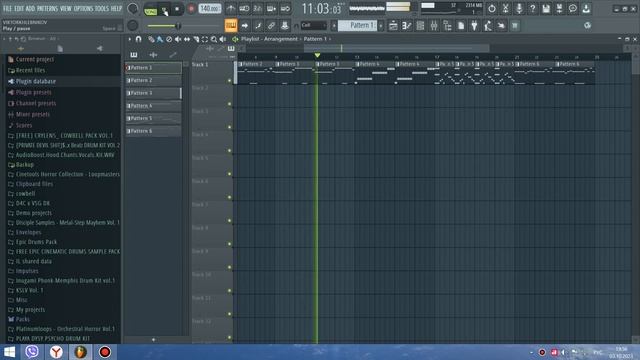The image size is (640, 360).
Task: Open the plugin picker plug icon
Action: 474,26
